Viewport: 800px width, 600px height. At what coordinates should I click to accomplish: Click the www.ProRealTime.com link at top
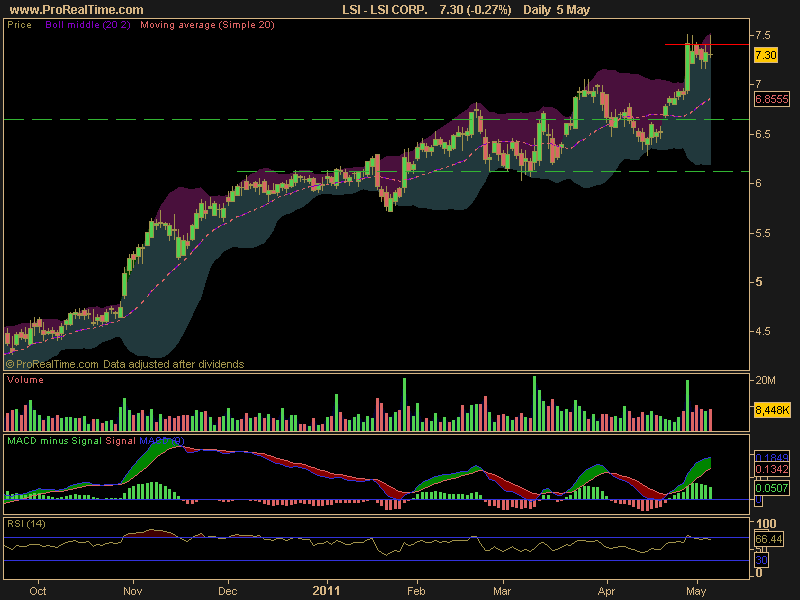pos(76,10)
